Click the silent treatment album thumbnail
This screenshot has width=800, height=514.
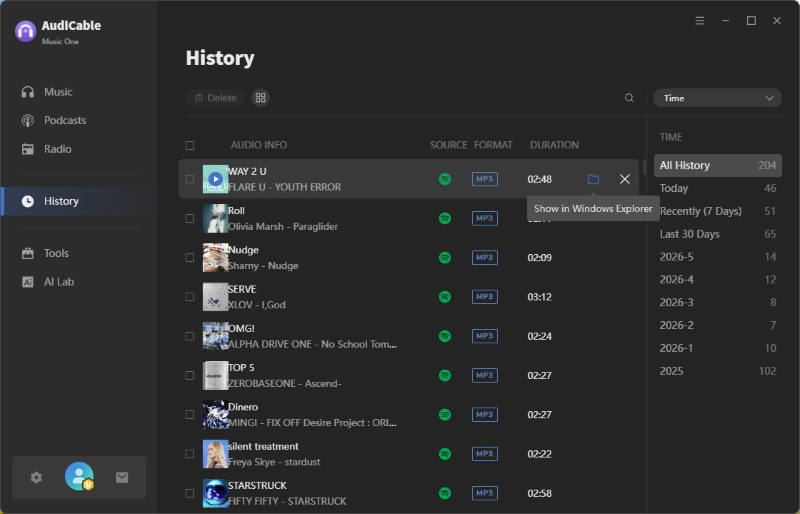(x=215, y=454)
